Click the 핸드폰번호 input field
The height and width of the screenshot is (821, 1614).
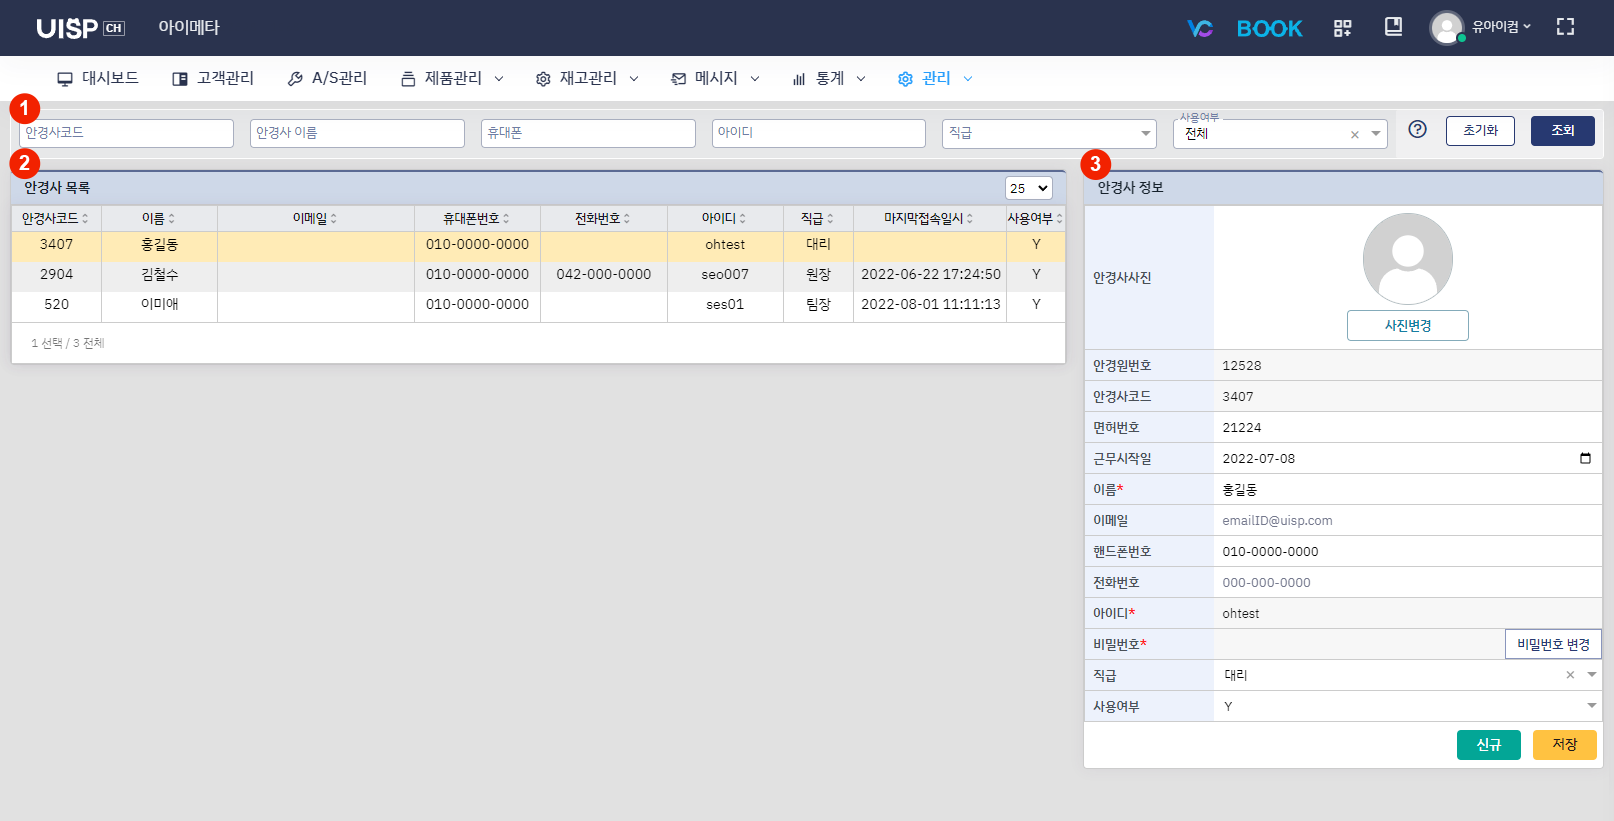coord(1407,552)
